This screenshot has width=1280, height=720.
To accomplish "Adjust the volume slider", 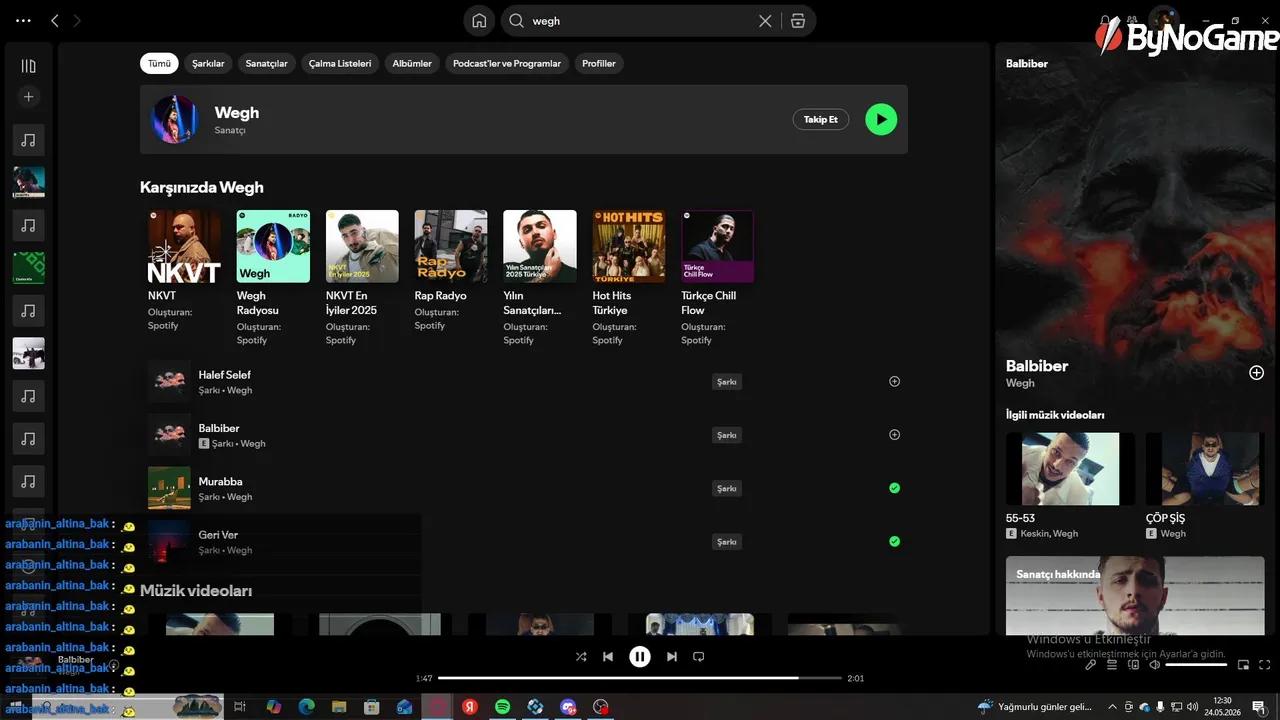I will [x=1196, y=664].
